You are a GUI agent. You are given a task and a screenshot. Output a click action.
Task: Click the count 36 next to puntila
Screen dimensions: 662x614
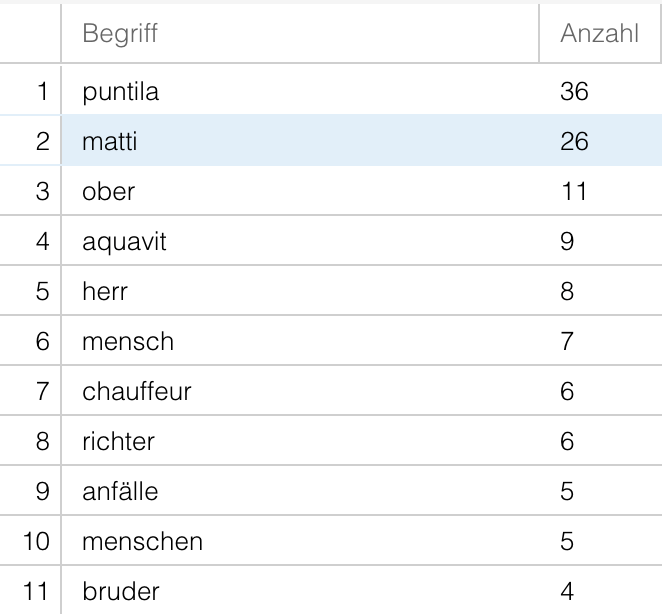575,92
